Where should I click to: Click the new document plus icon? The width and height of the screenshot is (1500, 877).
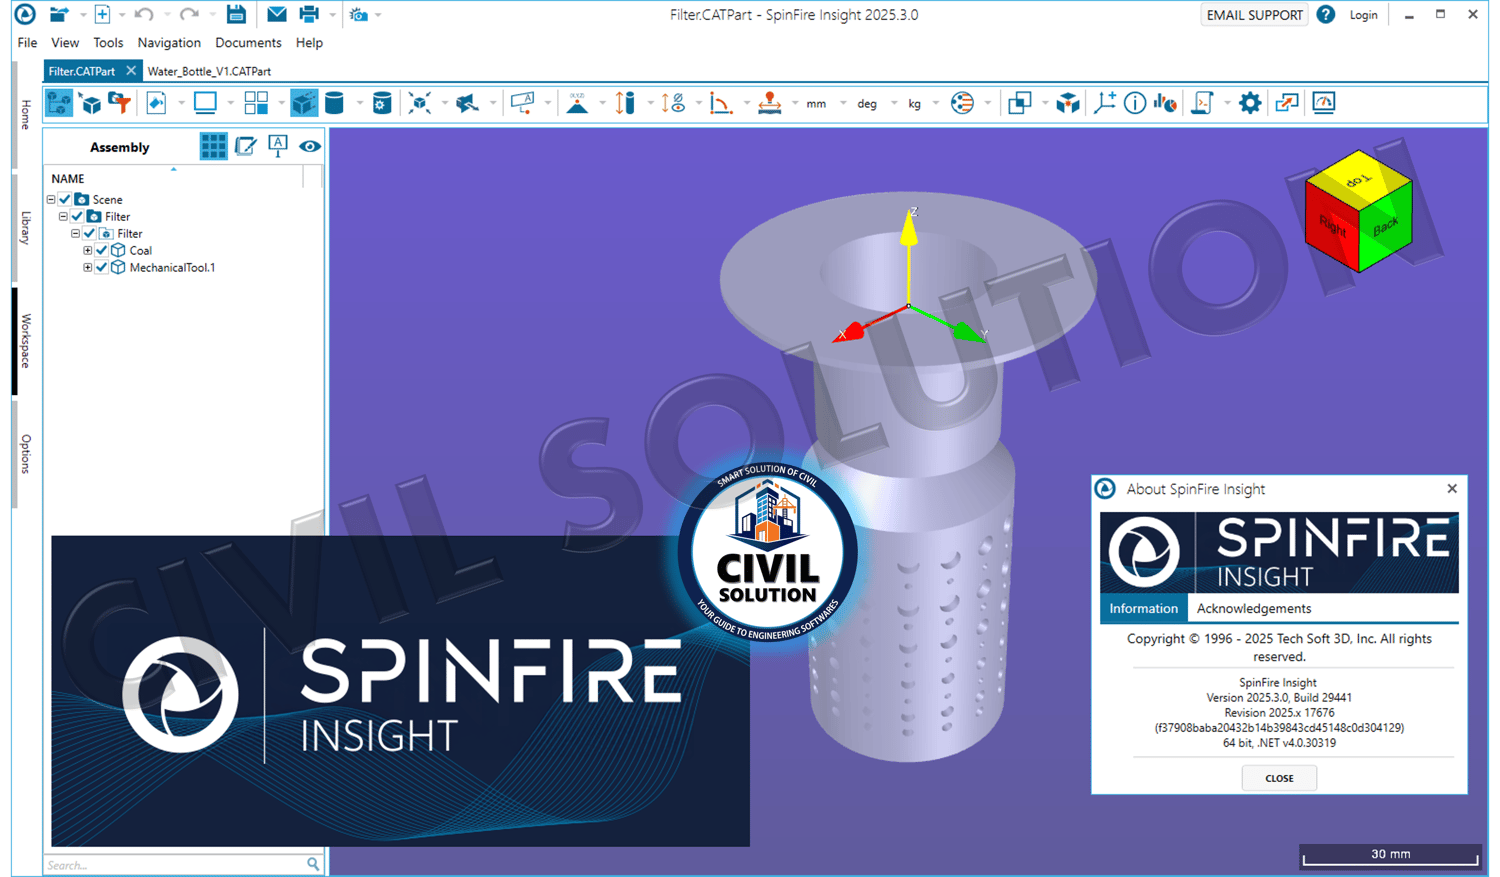[102, 15]
